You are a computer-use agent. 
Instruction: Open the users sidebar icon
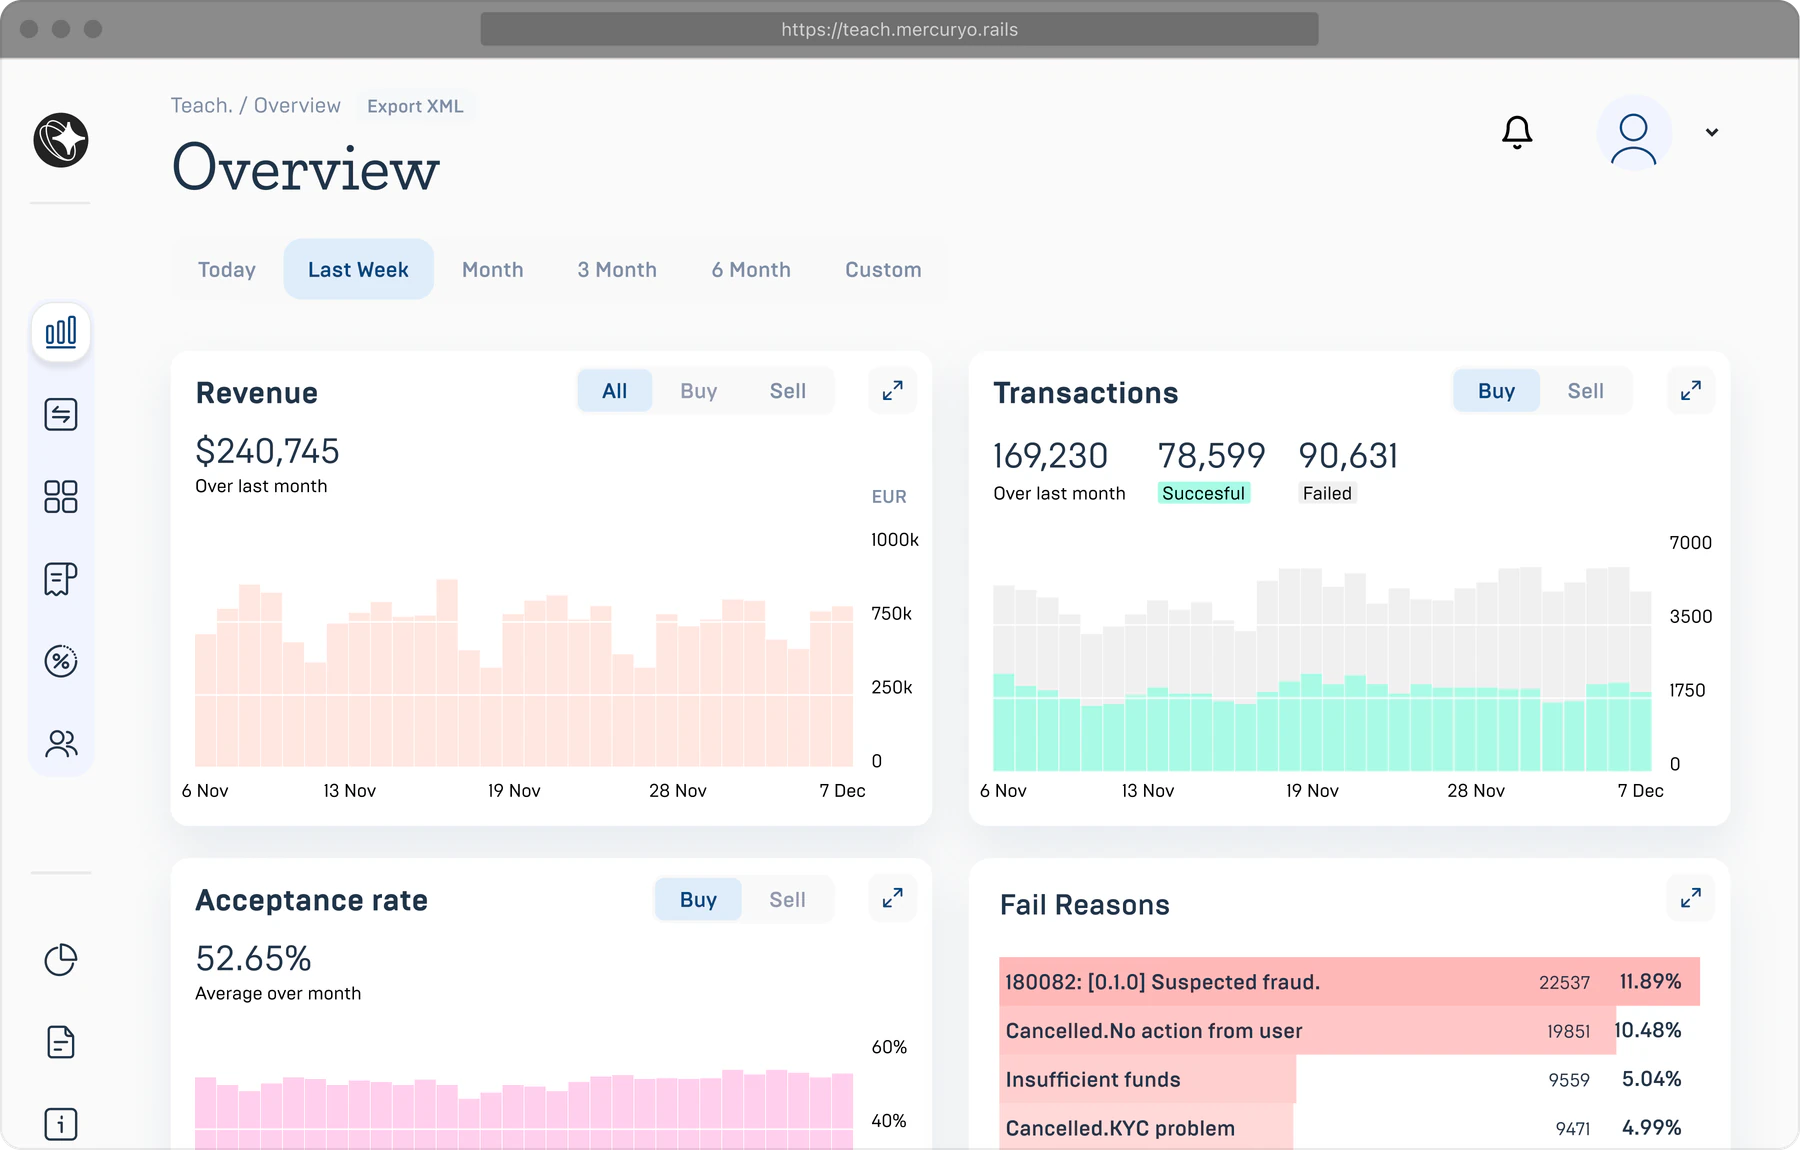click(61, 743)
